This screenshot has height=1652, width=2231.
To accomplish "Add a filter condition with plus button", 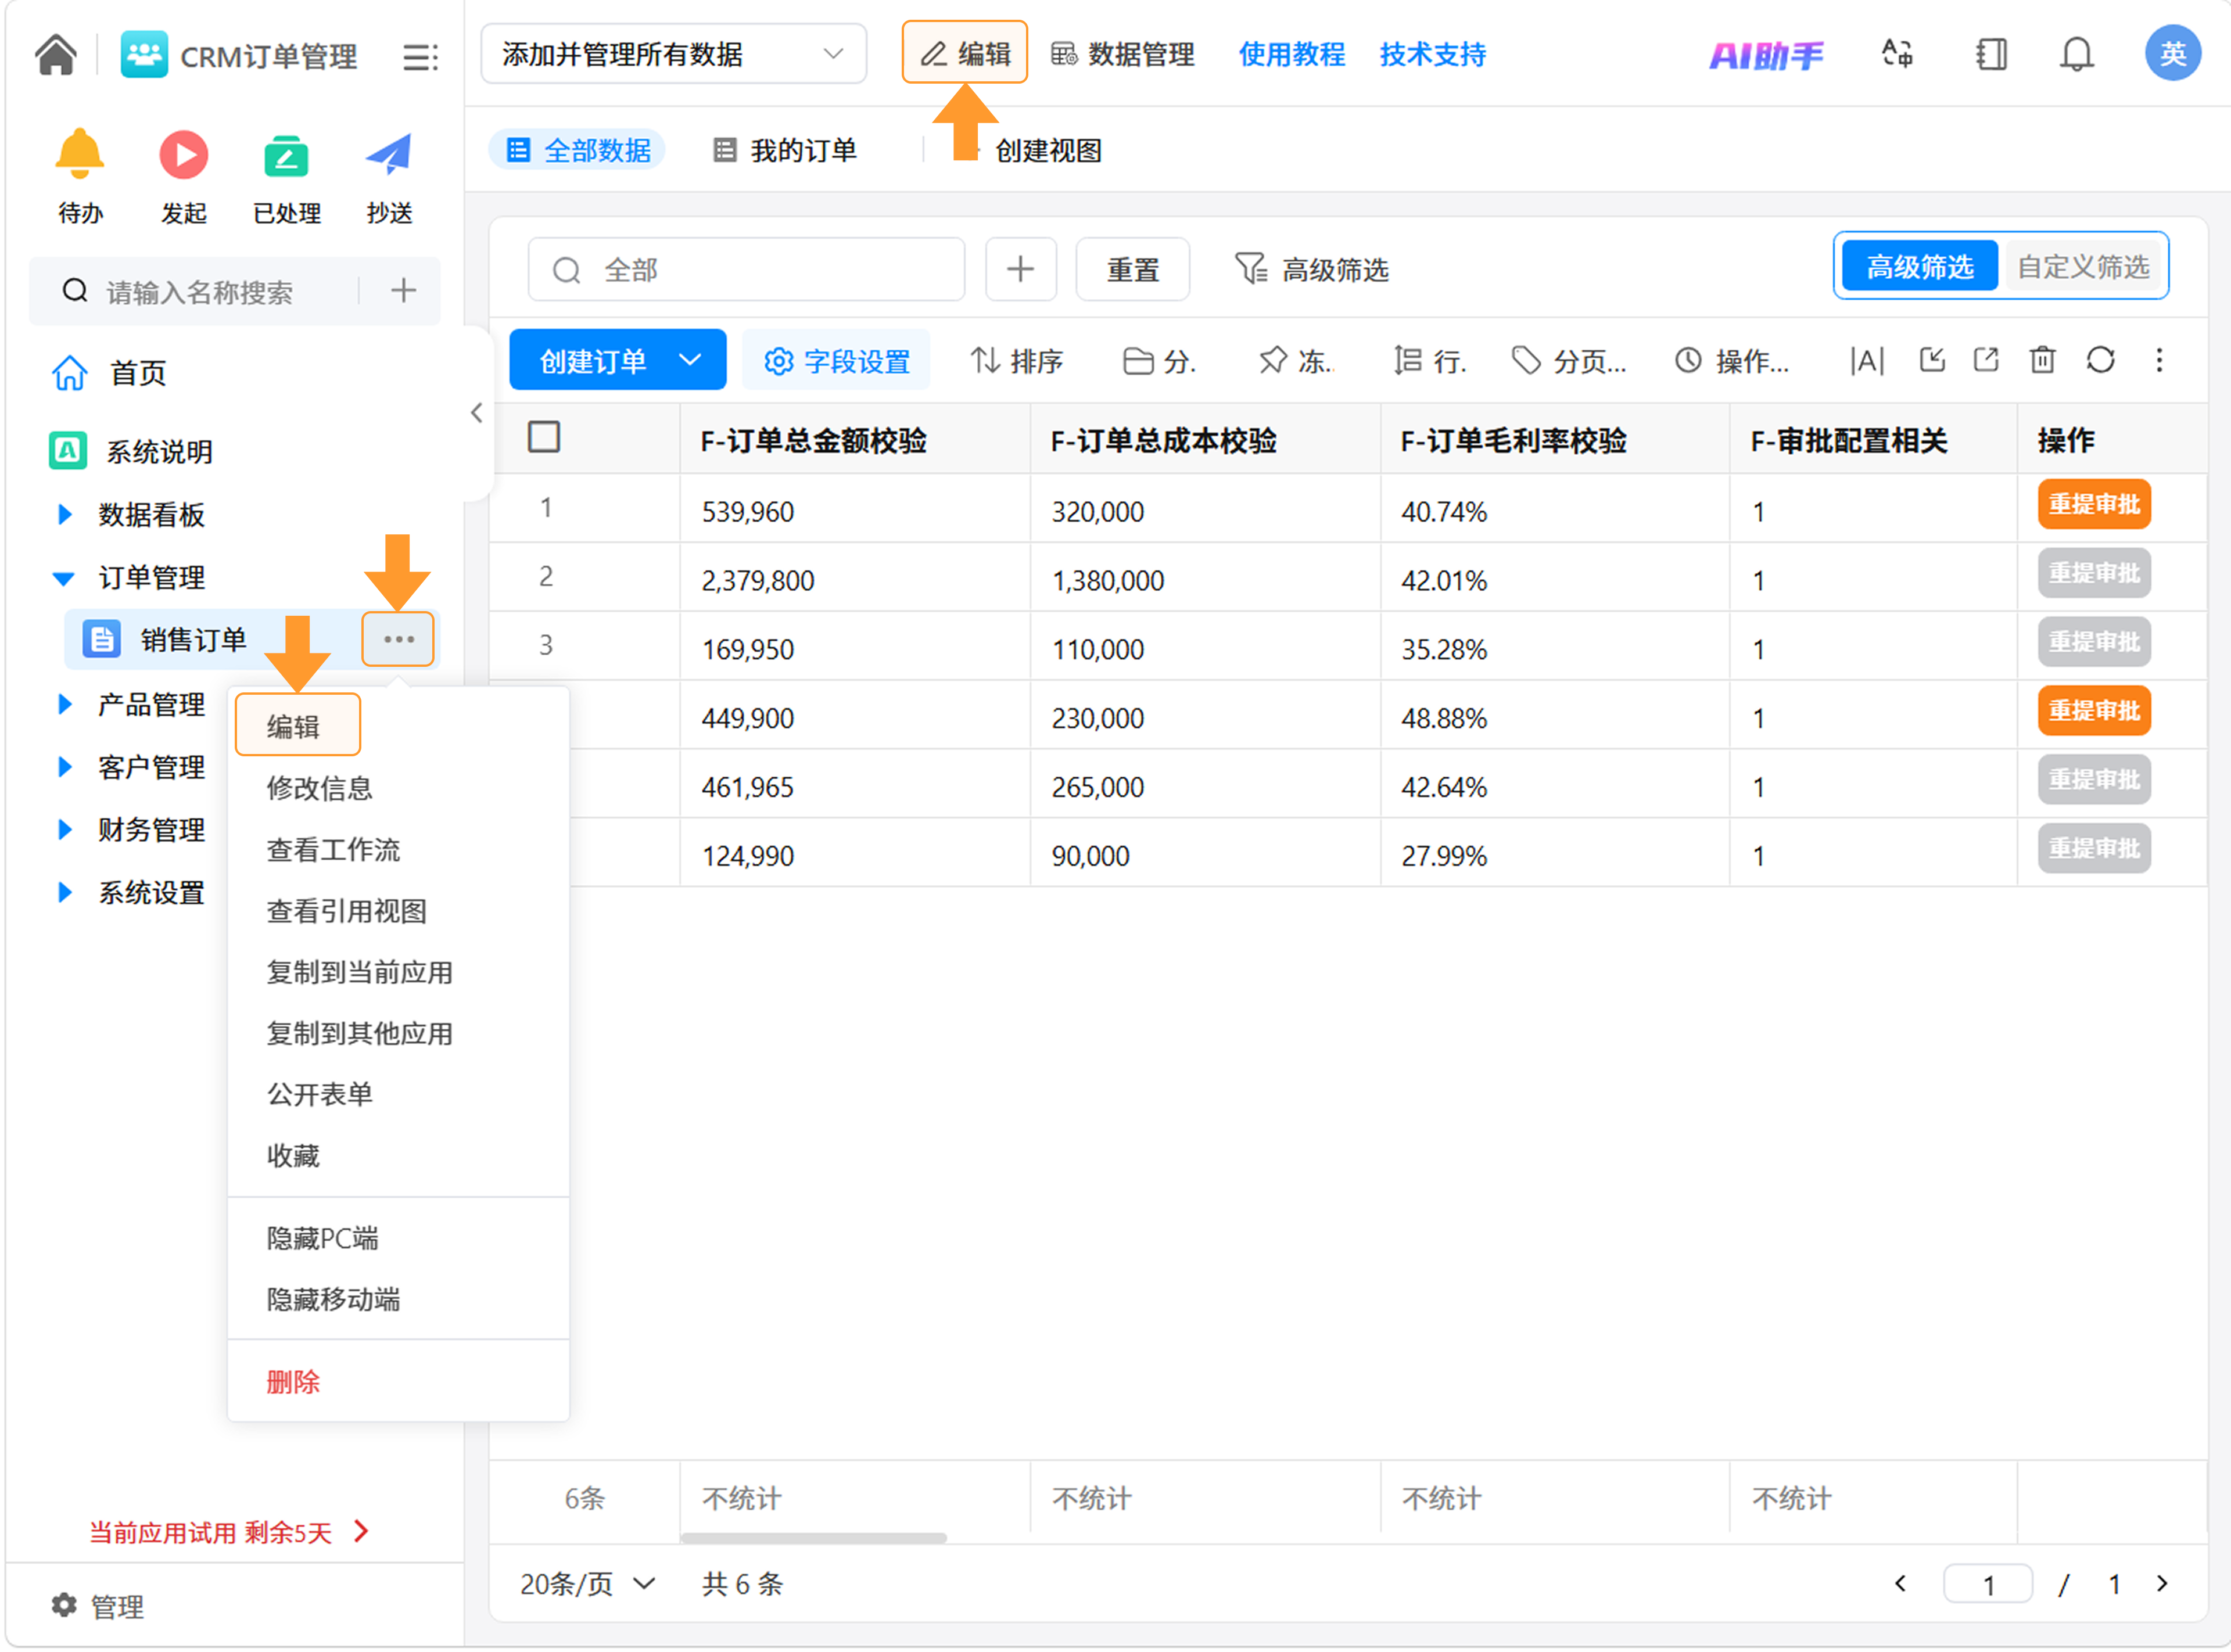I will (1020, 269).
